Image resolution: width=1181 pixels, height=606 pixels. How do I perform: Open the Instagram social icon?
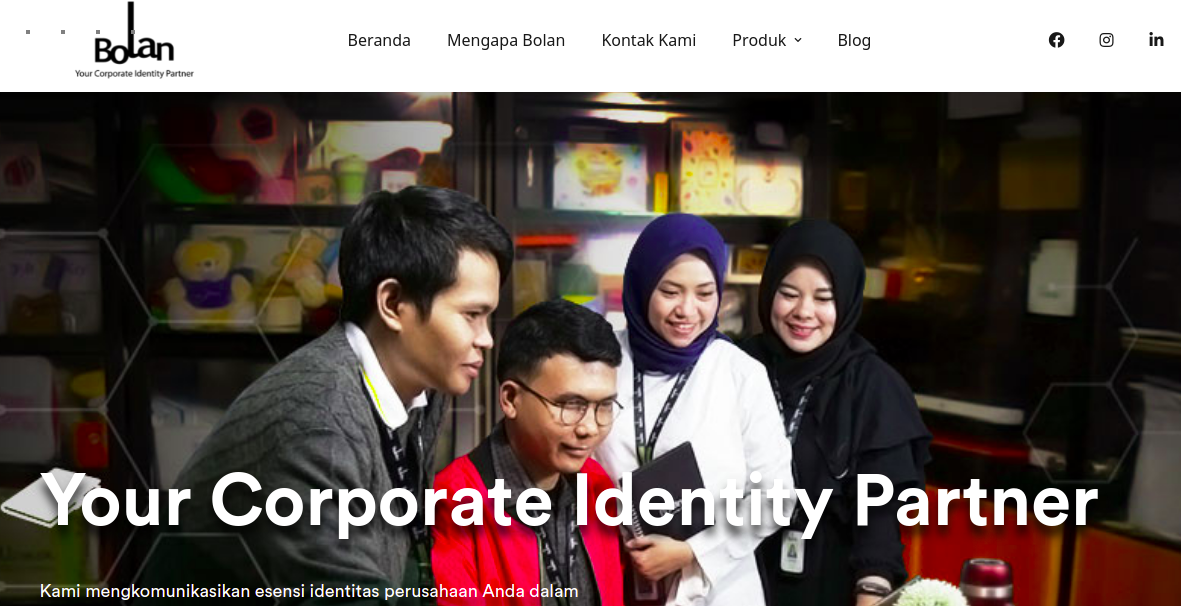click(x=1106, y=40)
